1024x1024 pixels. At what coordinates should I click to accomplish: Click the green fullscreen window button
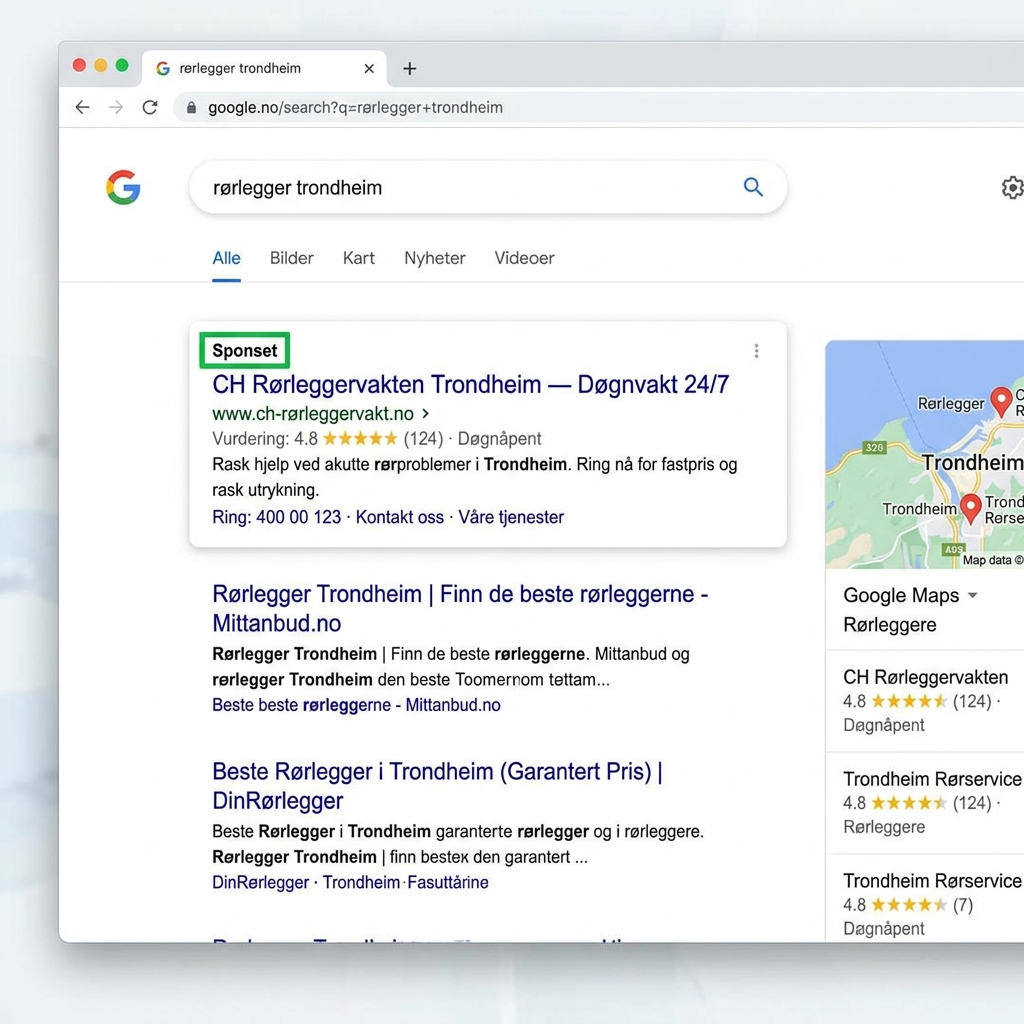coord(122,65)
